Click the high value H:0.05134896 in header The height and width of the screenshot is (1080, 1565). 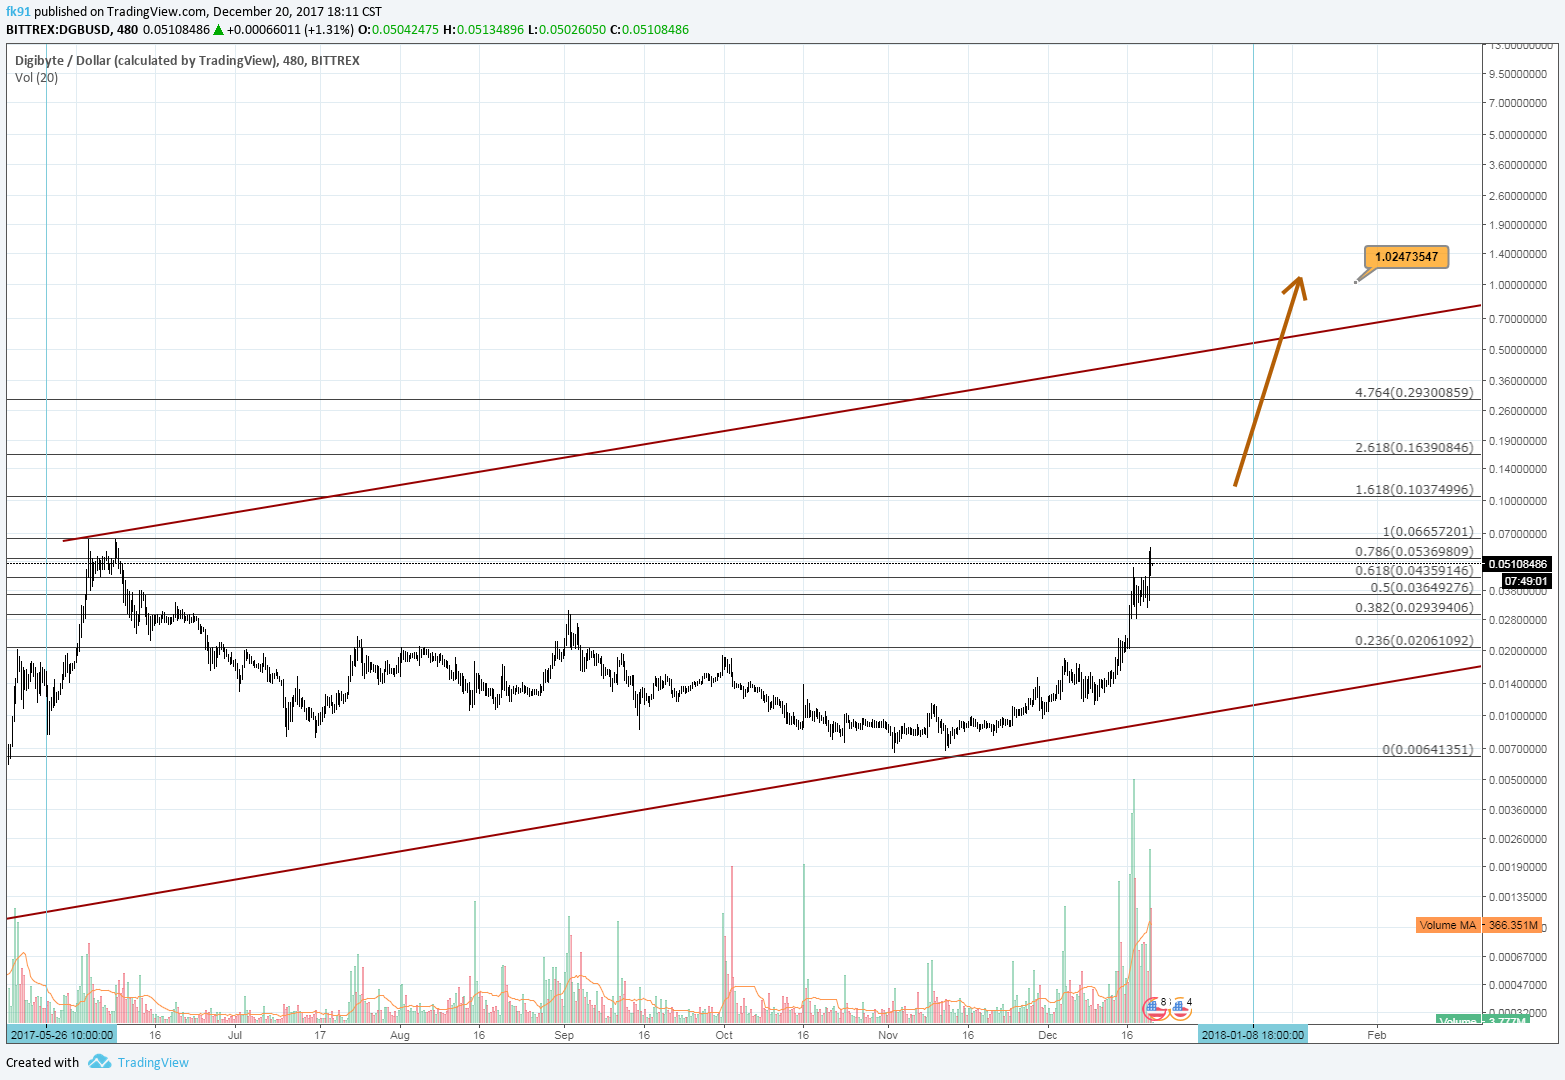tap(484, 30)
